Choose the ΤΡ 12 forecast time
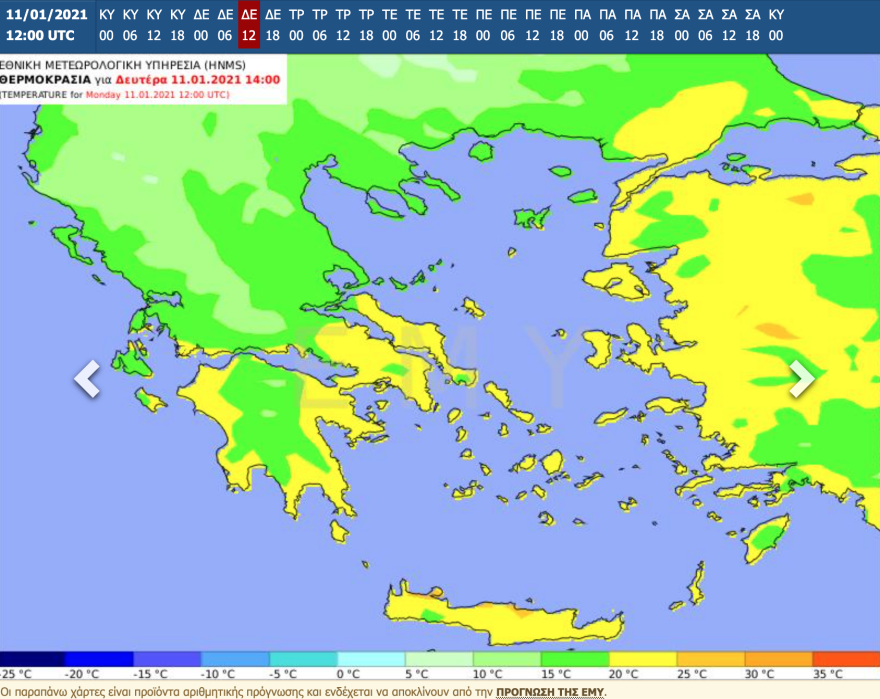Image resolution: width=880 pixels, height=699 pixels. (x=343, y=25)
